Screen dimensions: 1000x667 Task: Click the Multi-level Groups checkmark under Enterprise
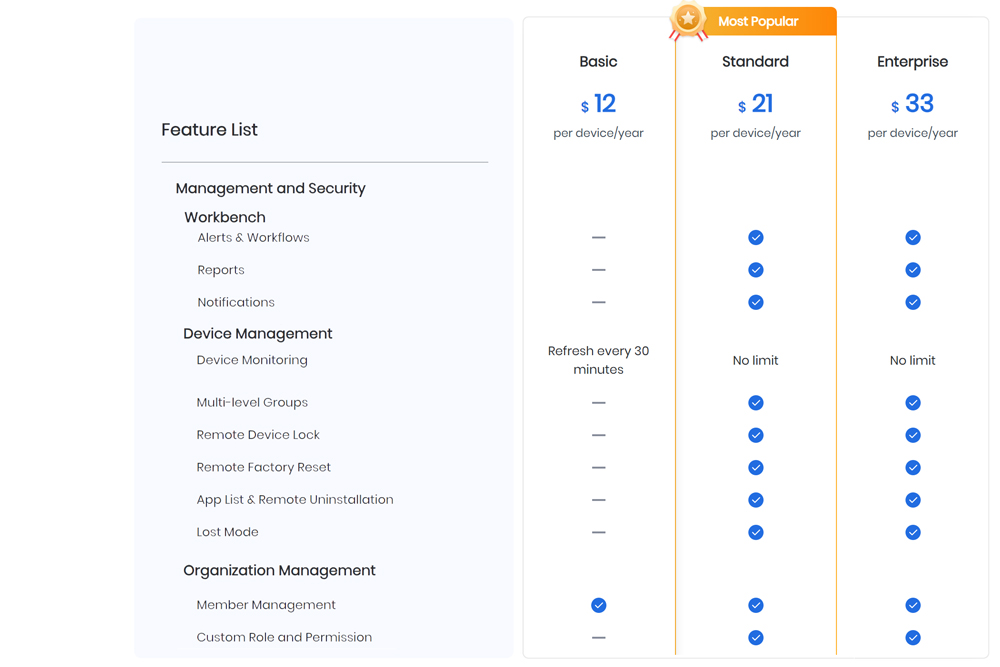[913, 402]
